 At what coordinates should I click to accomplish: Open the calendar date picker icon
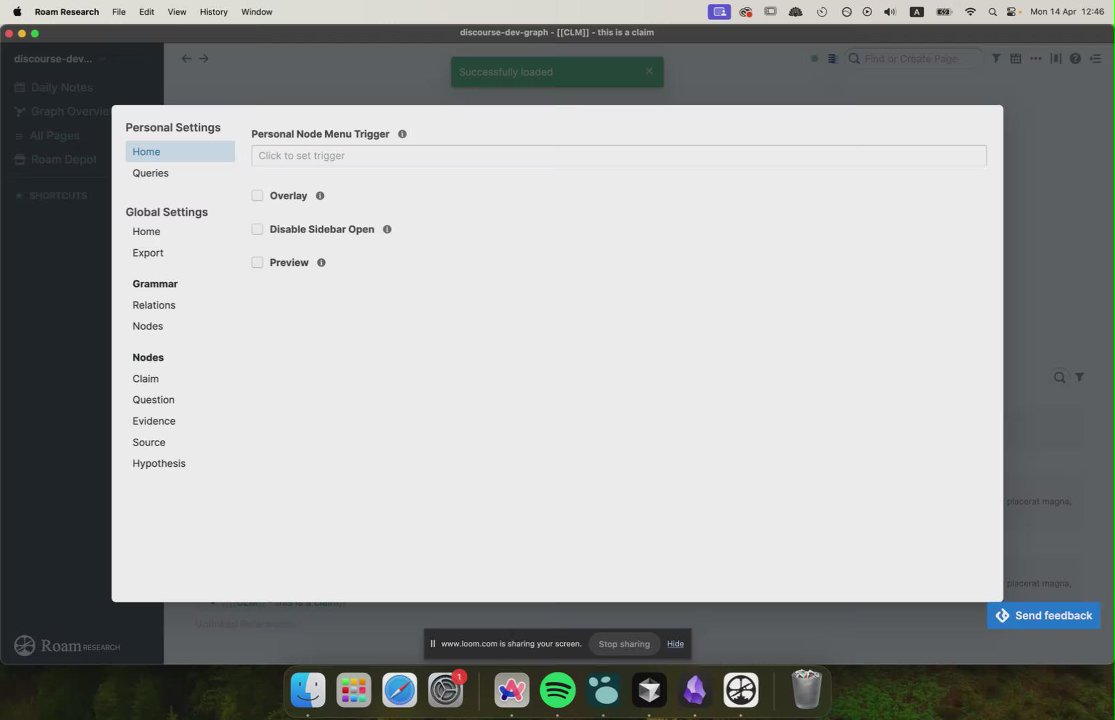[x=1015, y=58]
